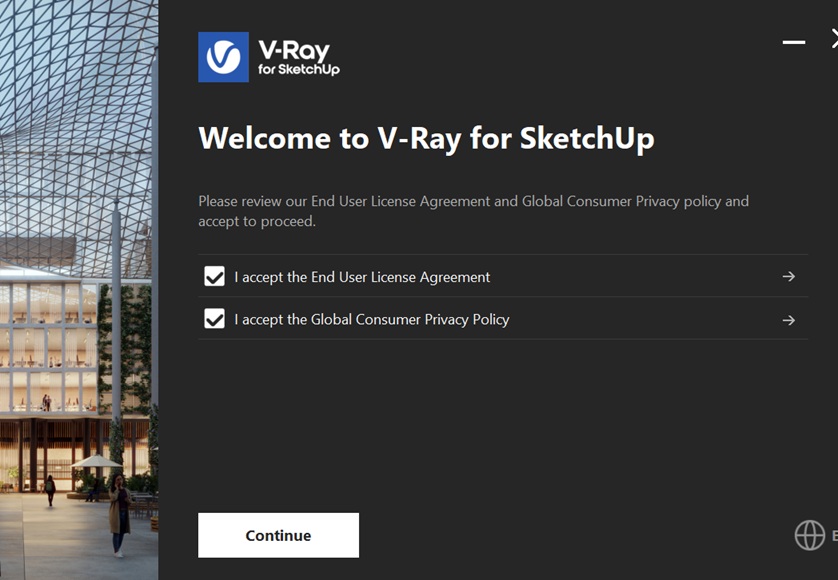Click the minimize dash icon

click(794, 42)
